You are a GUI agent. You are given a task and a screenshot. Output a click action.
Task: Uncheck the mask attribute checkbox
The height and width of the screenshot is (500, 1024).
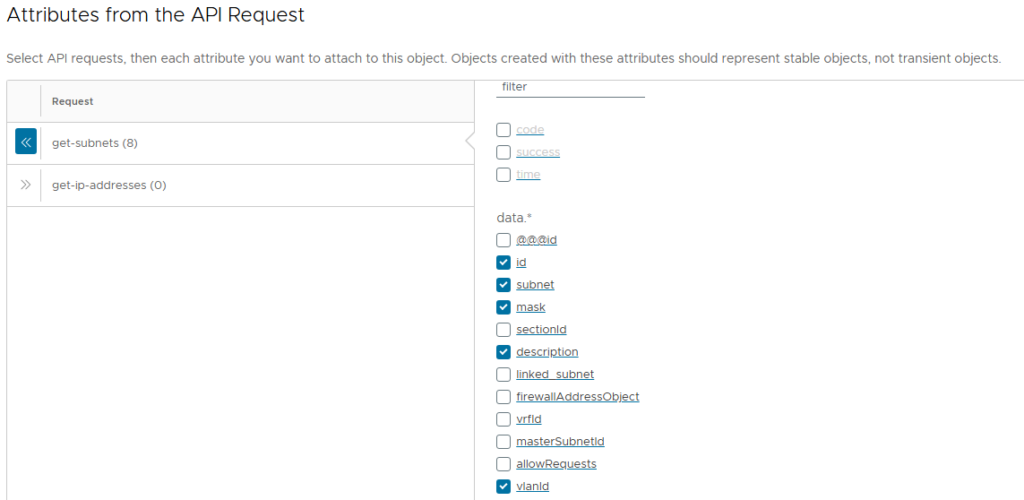click(x=503, y=307)
